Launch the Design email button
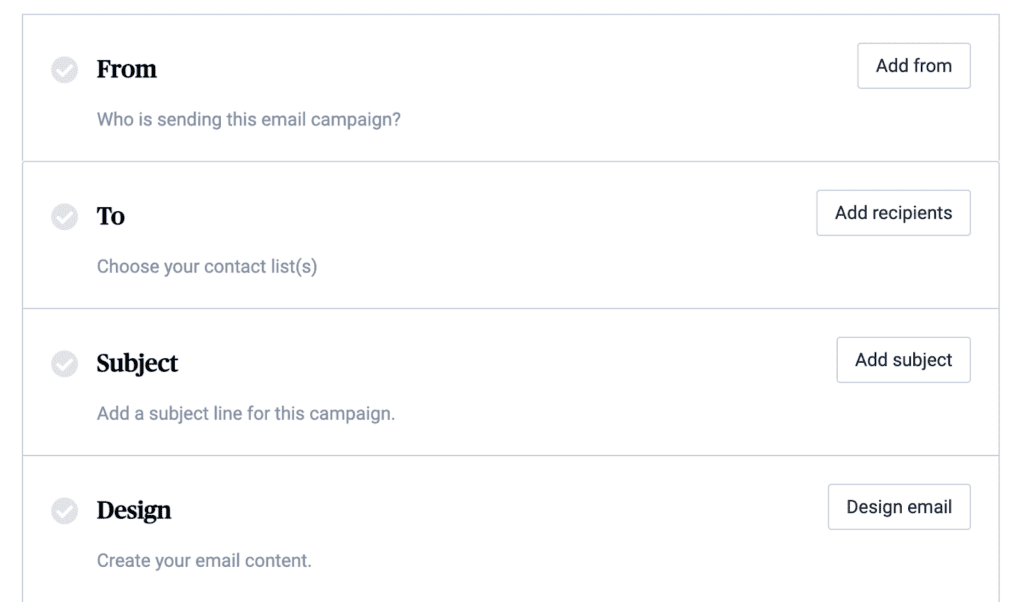Viewport: 1024px width, 602px height. pyautogui.click(x=899, y=507)
